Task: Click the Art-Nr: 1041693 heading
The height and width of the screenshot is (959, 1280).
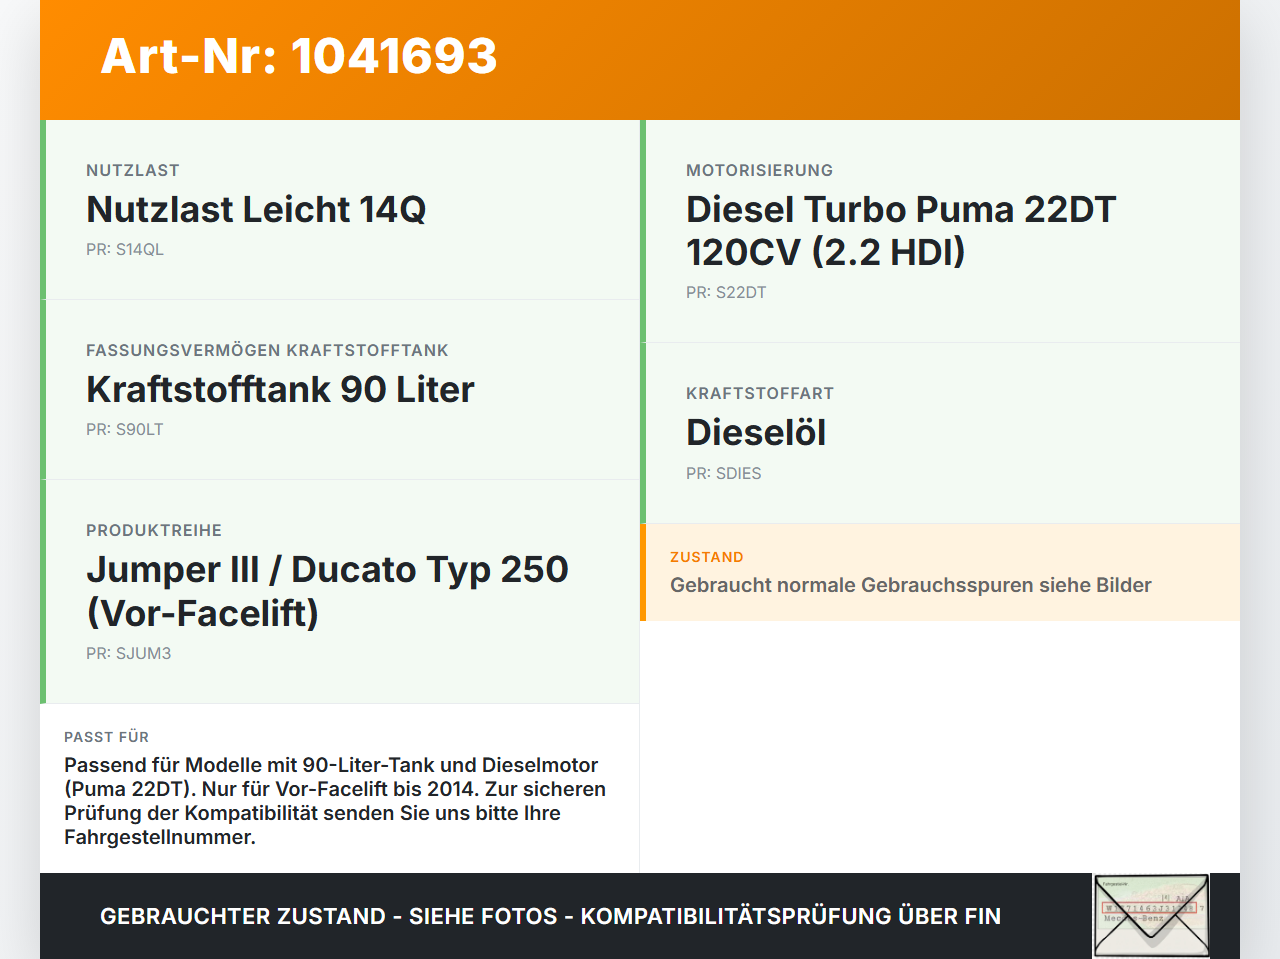Action: [x=299, y=56]
